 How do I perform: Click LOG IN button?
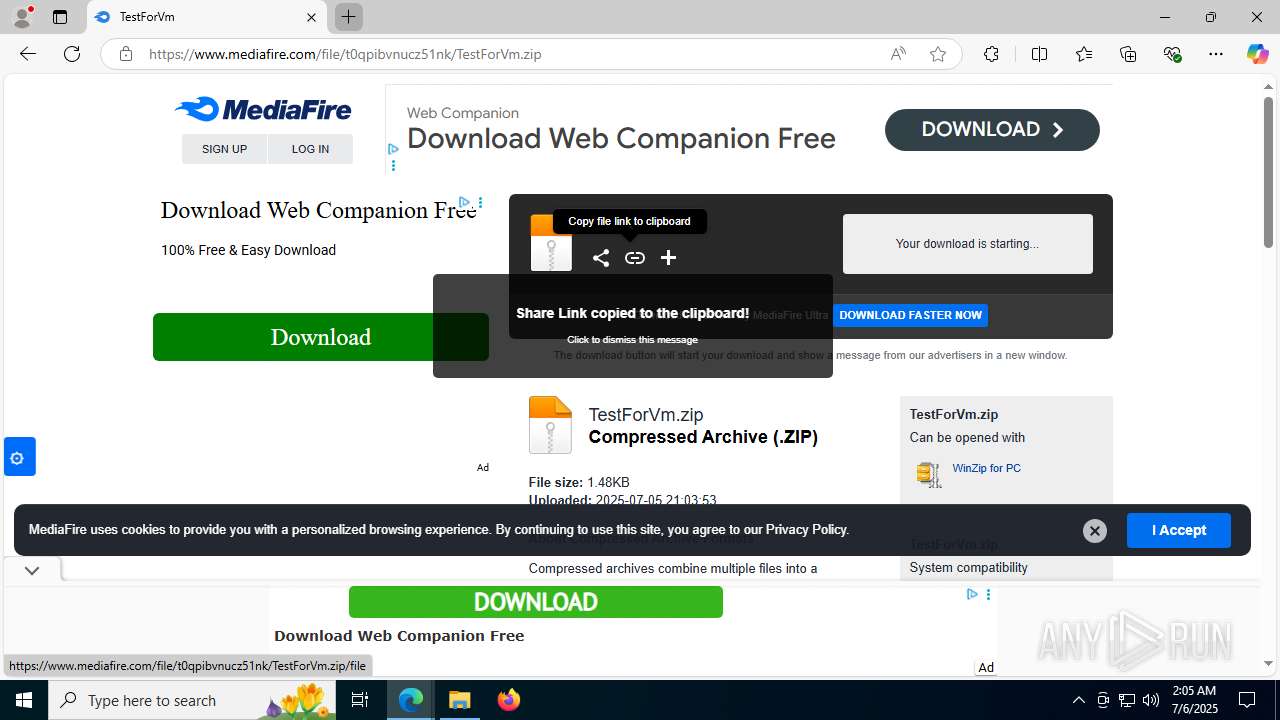tap(310, 149)
